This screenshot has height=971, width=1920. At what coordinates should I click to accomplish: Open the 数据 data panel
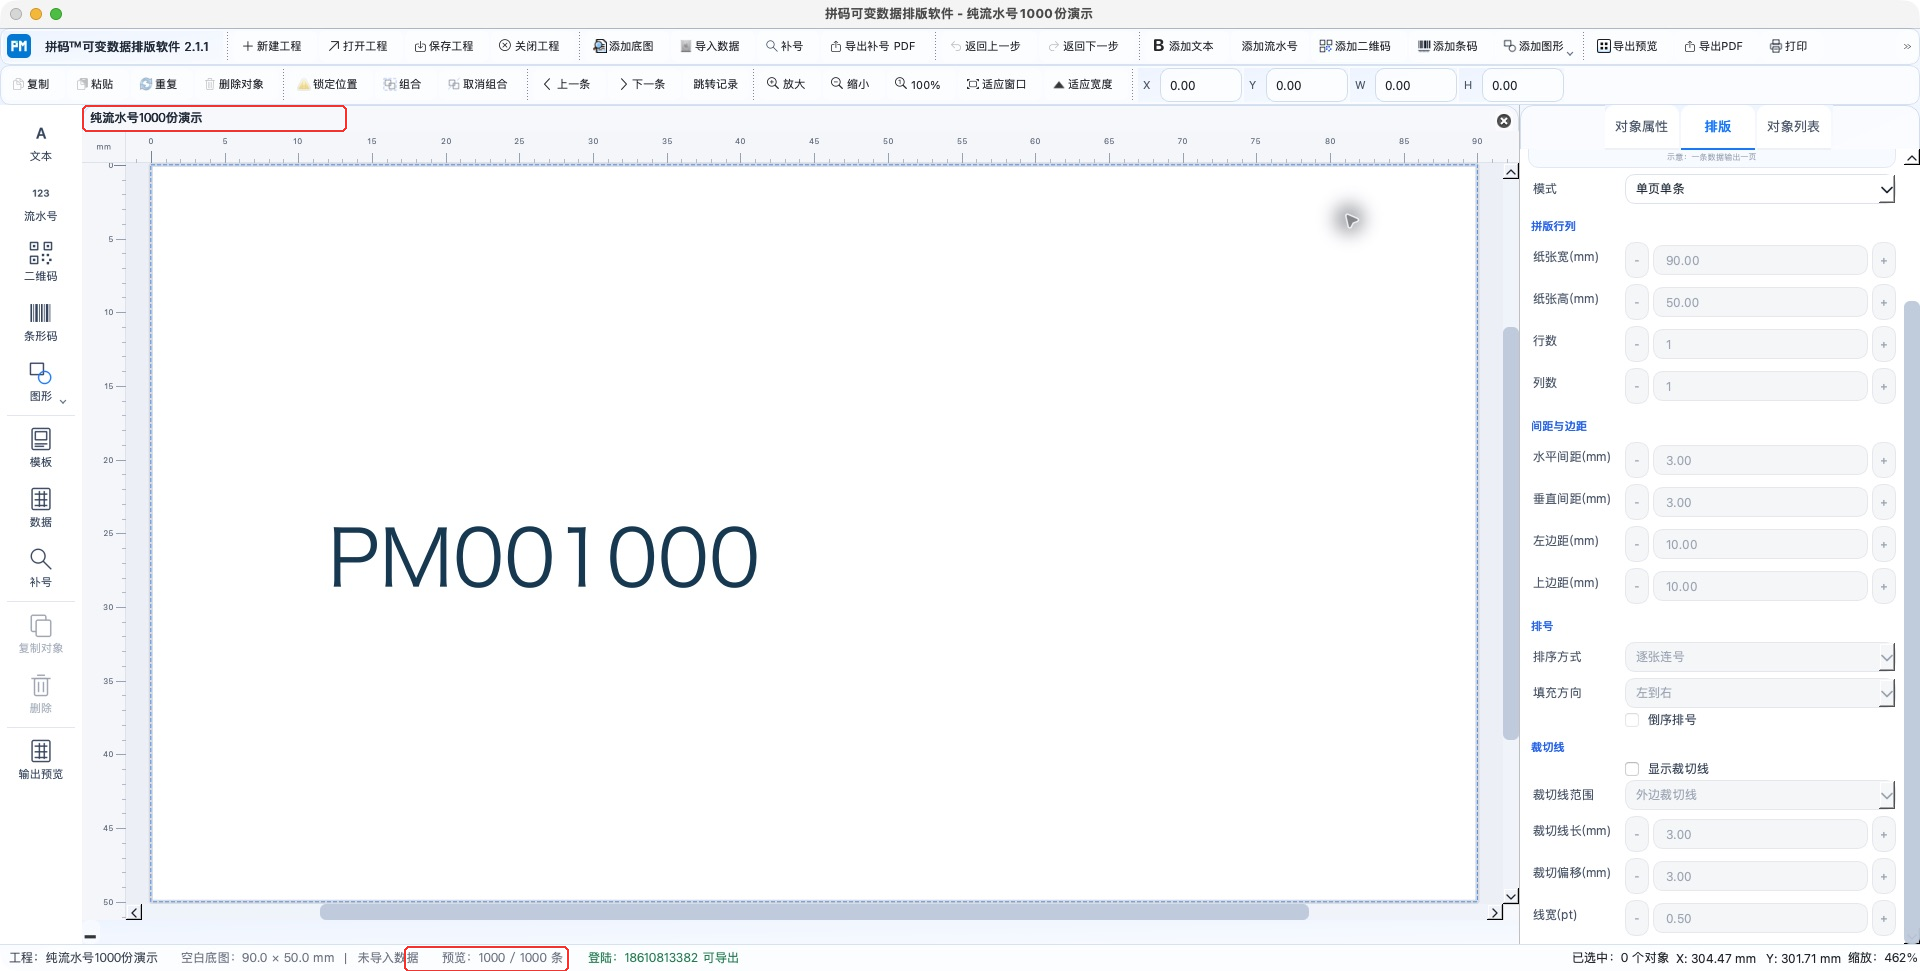[x=41, y=508]
